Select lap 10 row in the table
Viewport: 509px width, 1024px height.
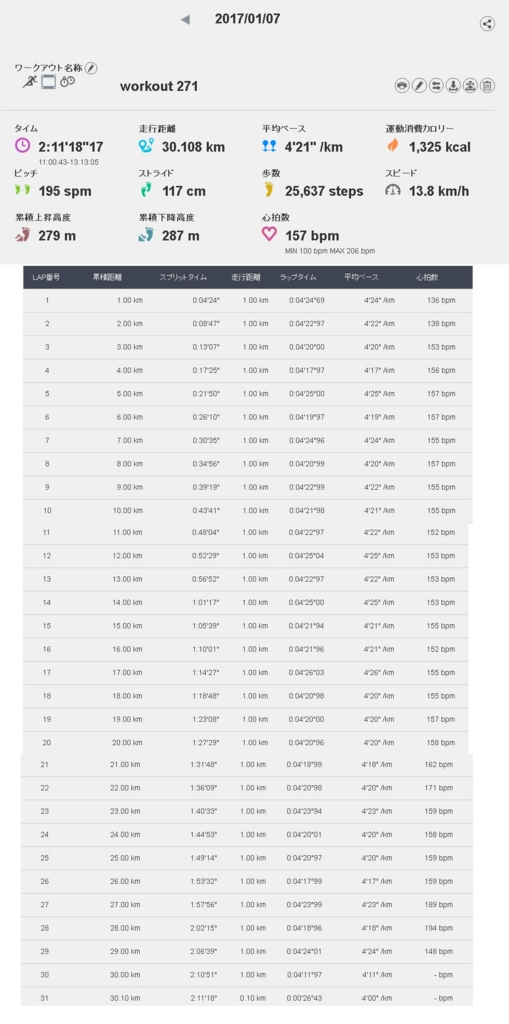click(x=248, y=511)
